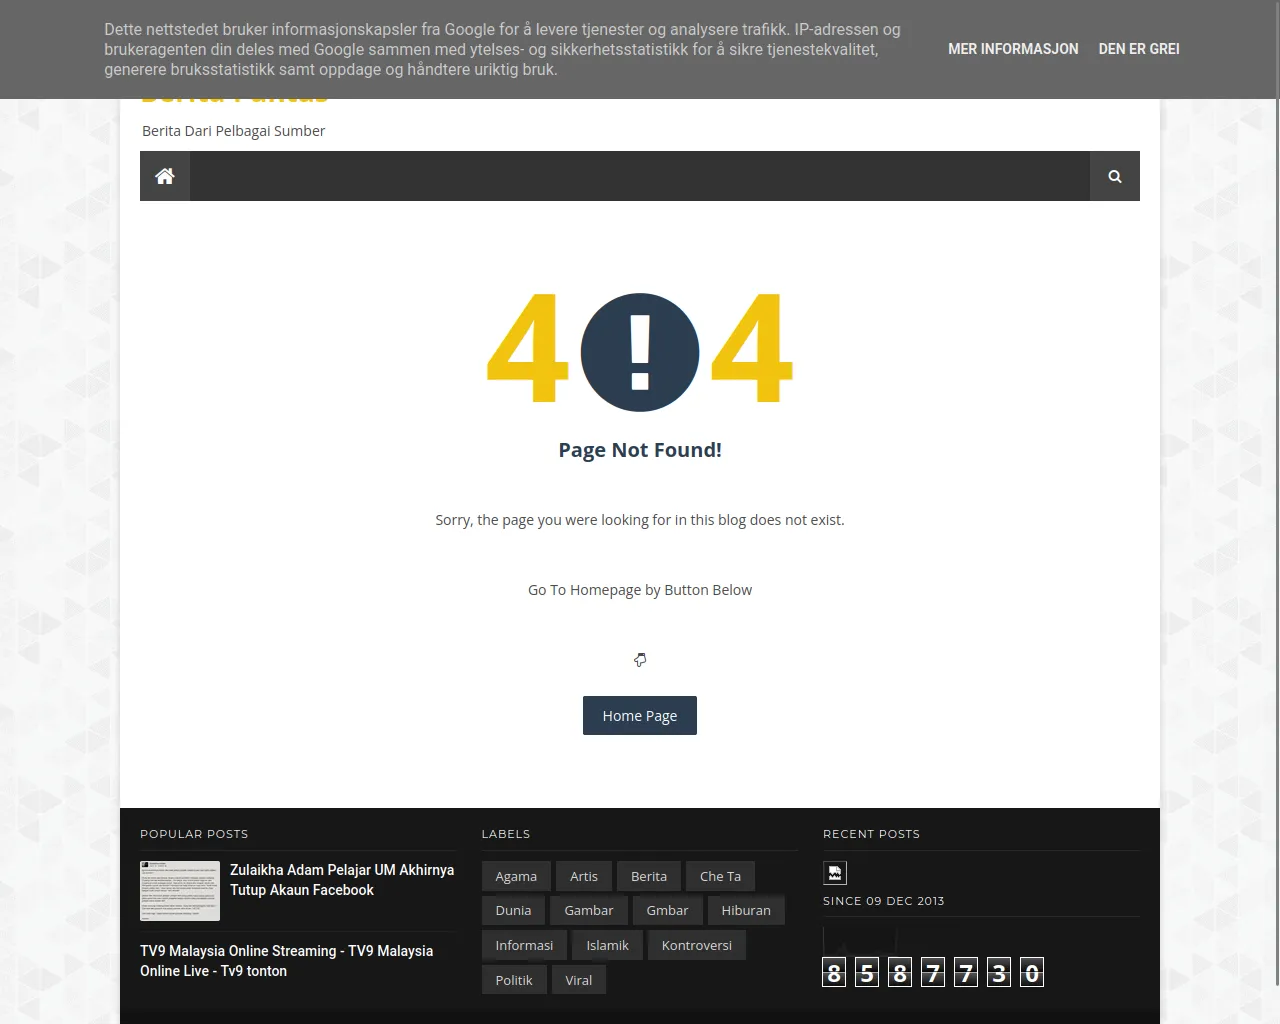Viewport: 1280px width, 1024px height.
Task: Open the Zulaikha Adam post thumbnail
Action: tap(180, 891)
